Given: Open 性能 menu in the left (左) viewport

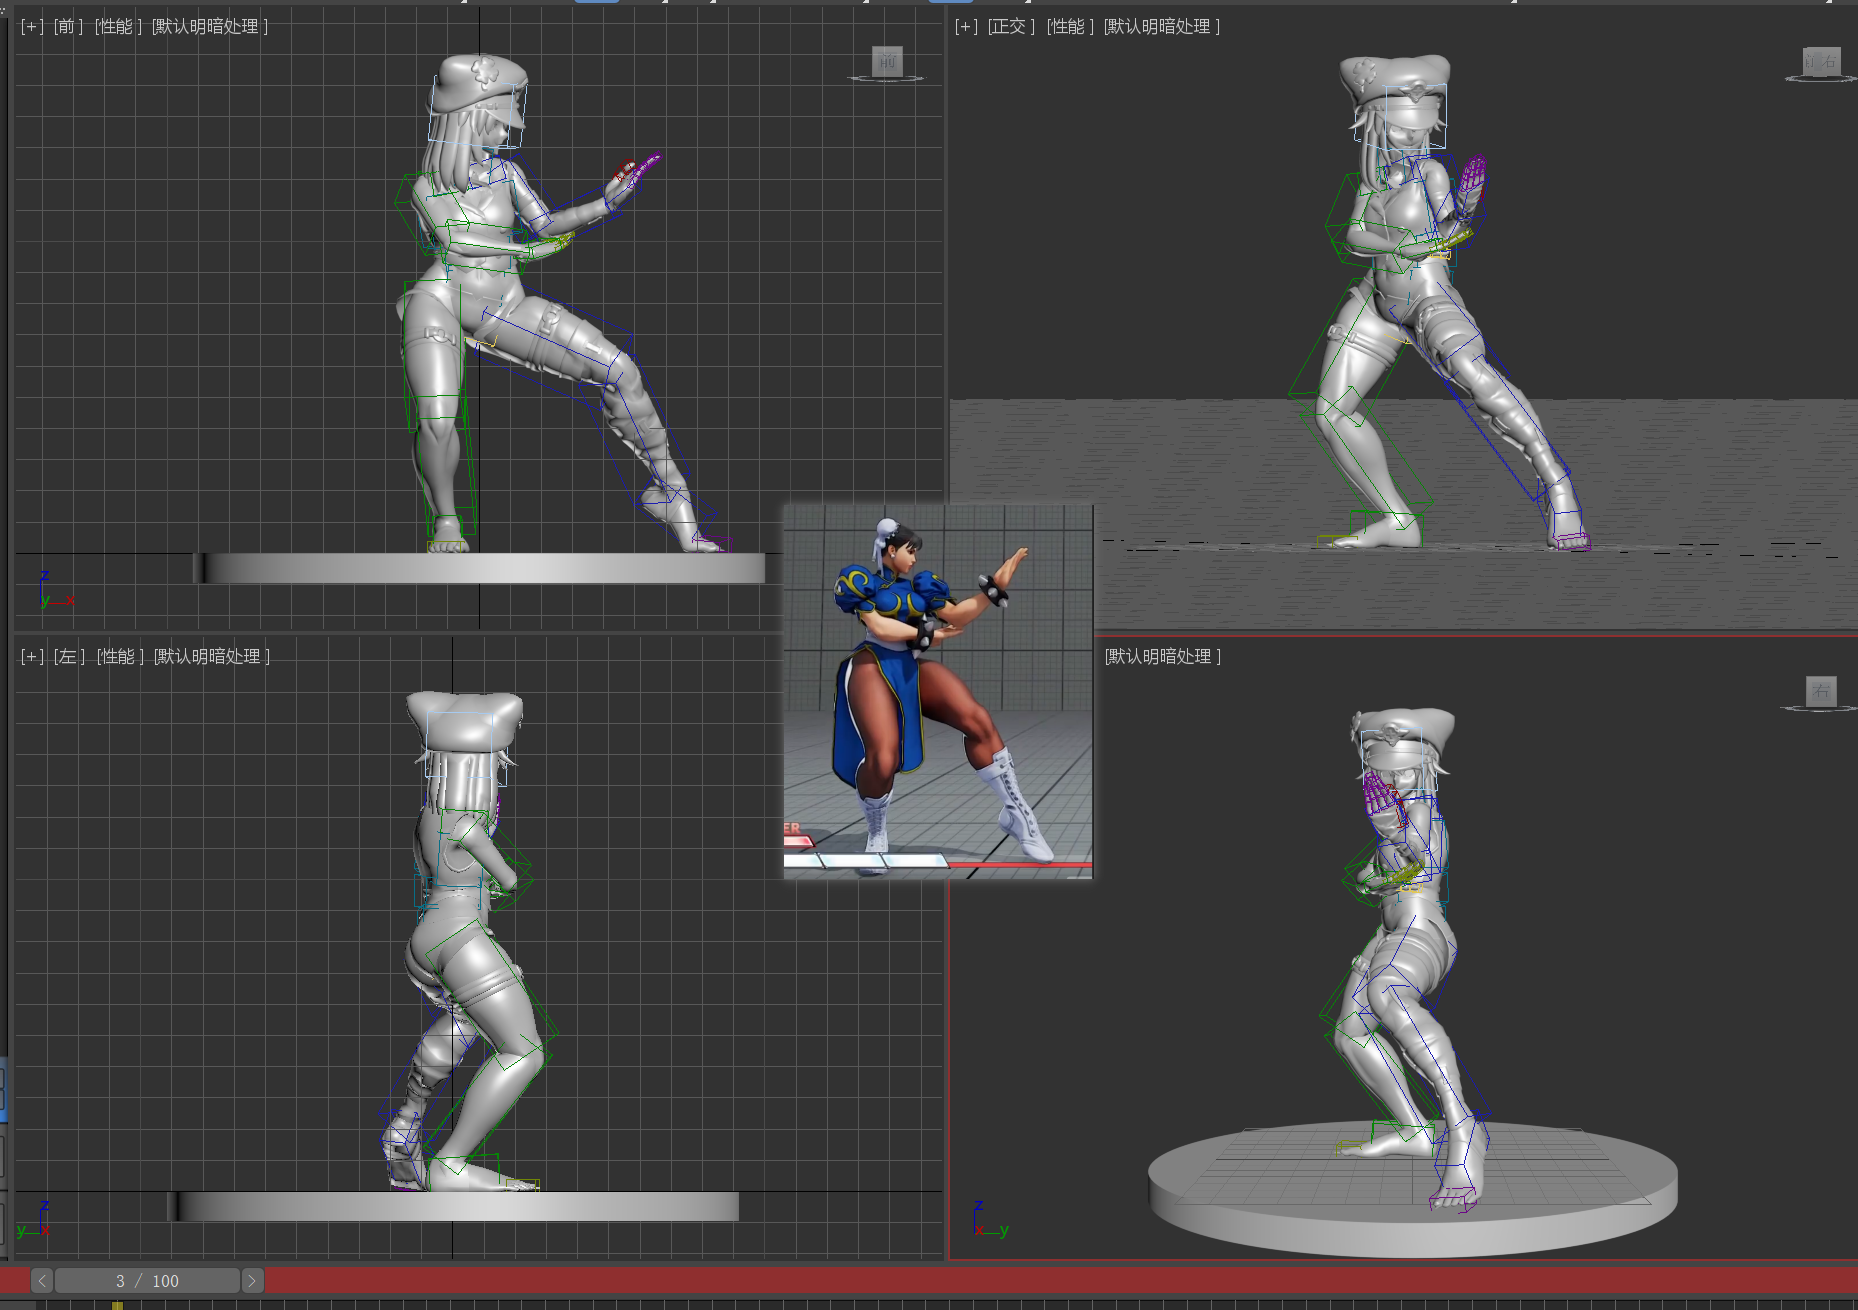Looking at the screenshot, I should (x=120, y=656).
